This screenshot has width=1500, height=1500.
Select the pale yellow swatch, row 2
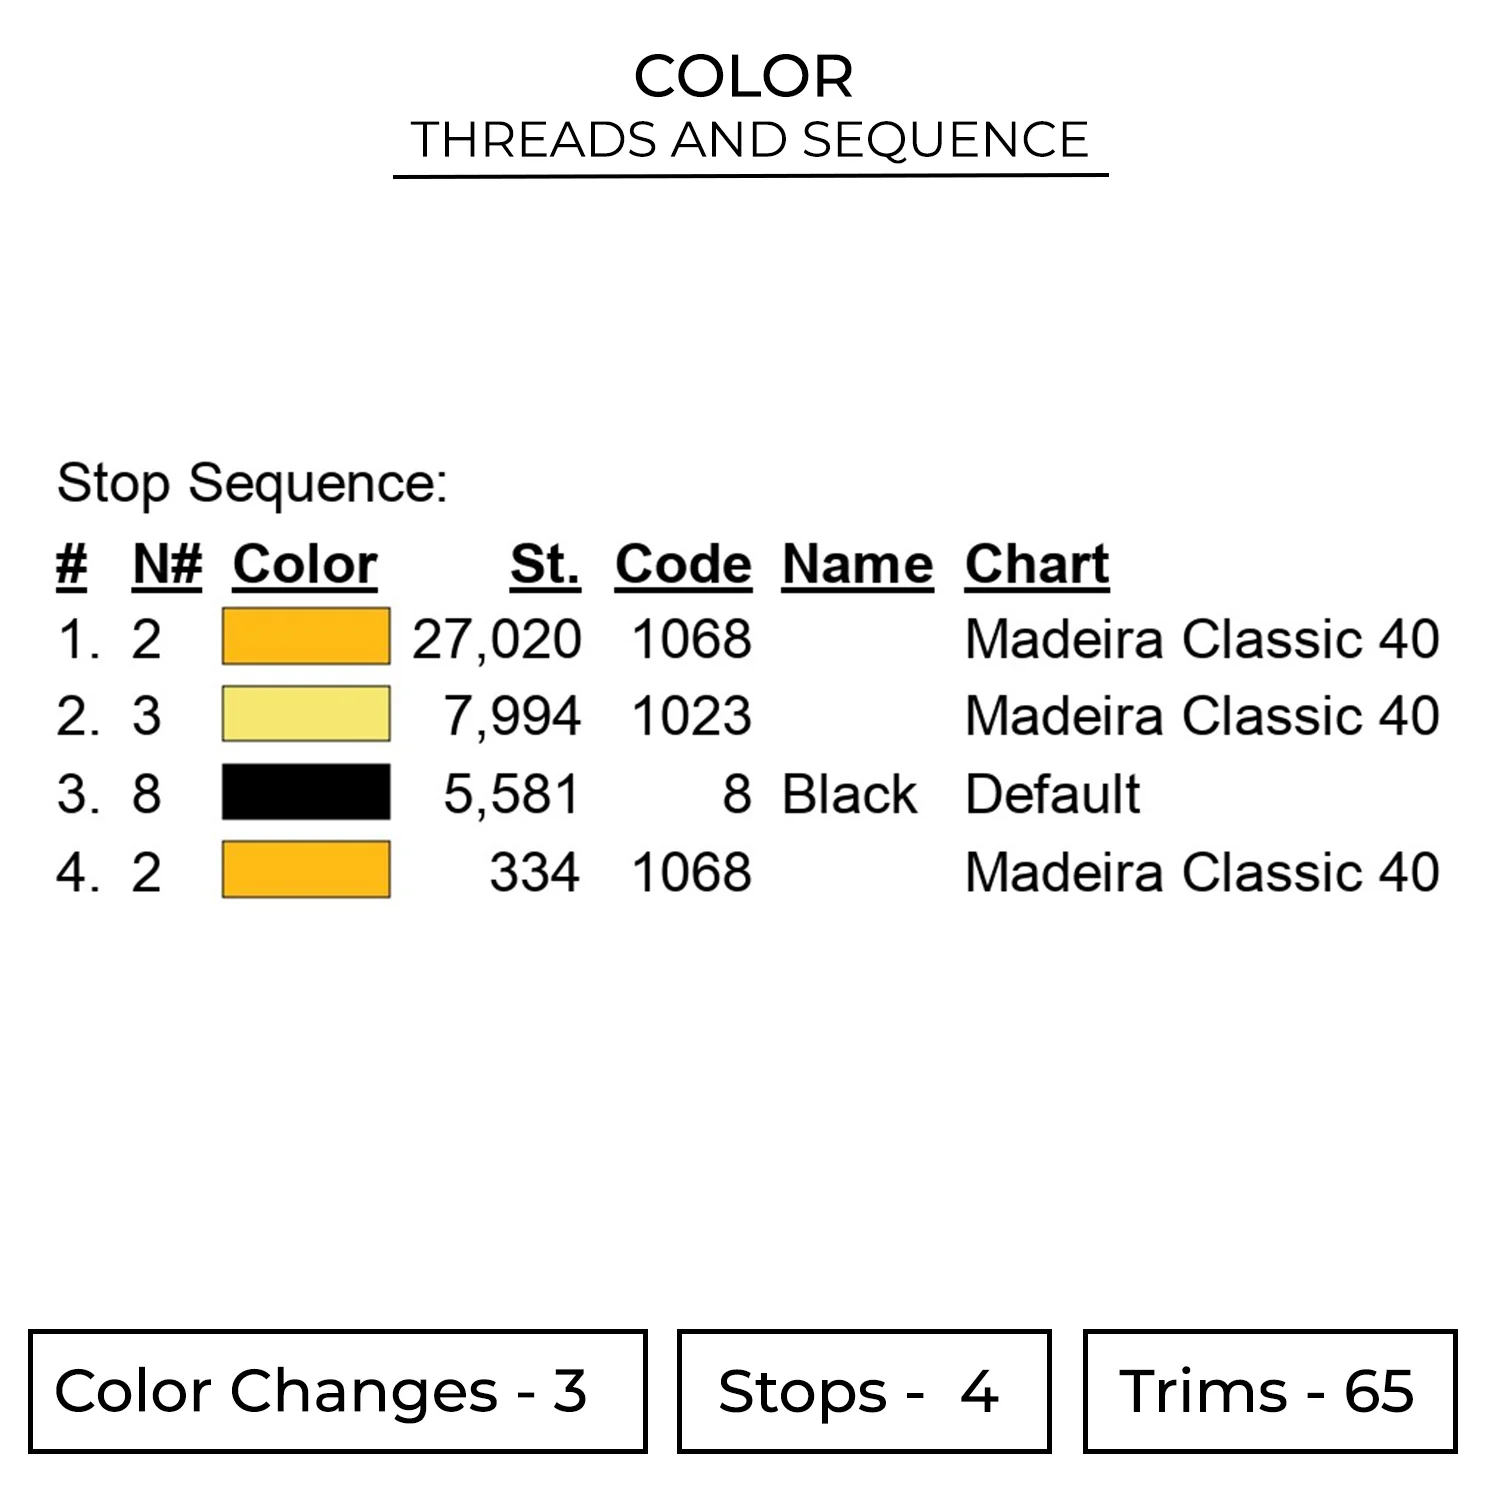[x=306, y=714]
